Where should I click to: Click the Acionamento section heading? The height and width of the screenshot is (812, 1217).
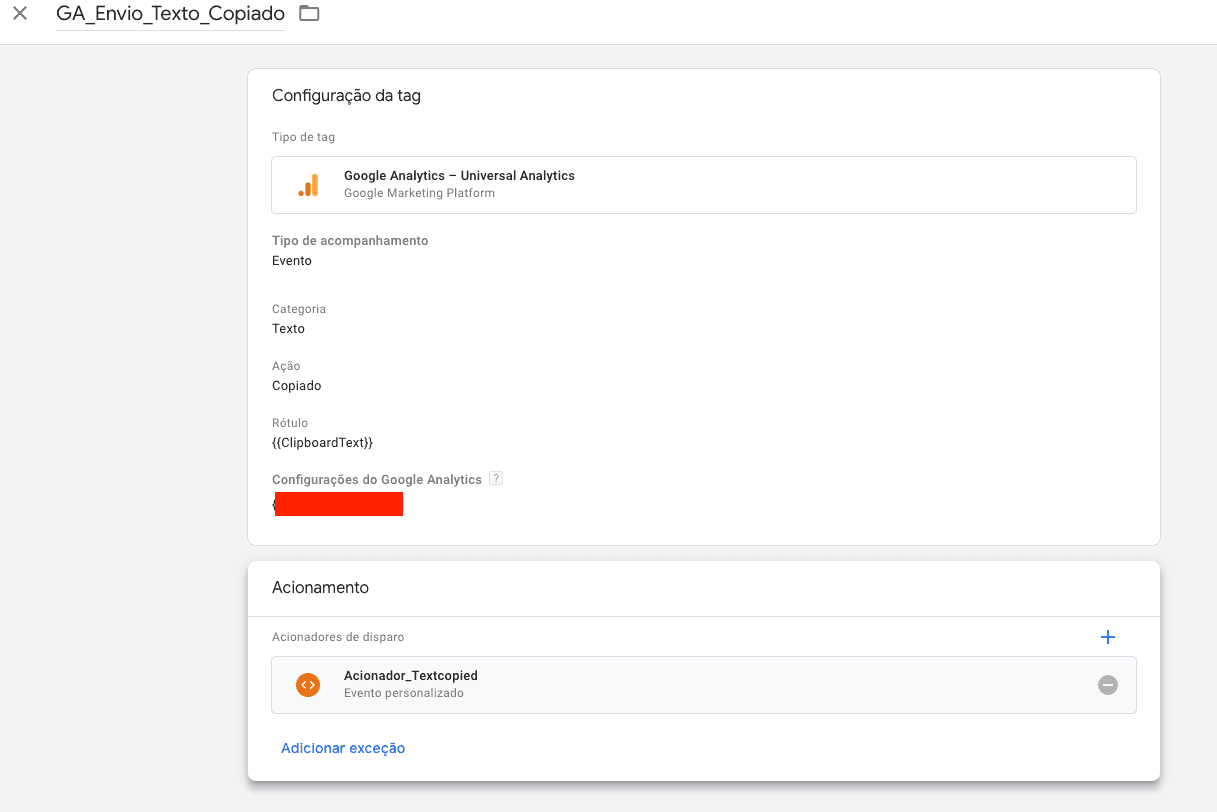320,587
